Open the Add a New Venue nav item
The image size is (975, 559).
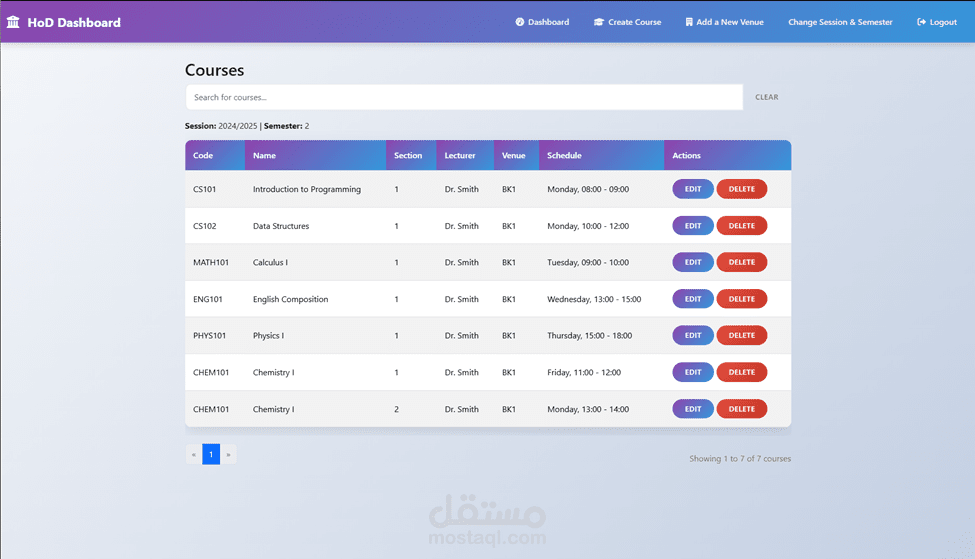coord(724,22)
